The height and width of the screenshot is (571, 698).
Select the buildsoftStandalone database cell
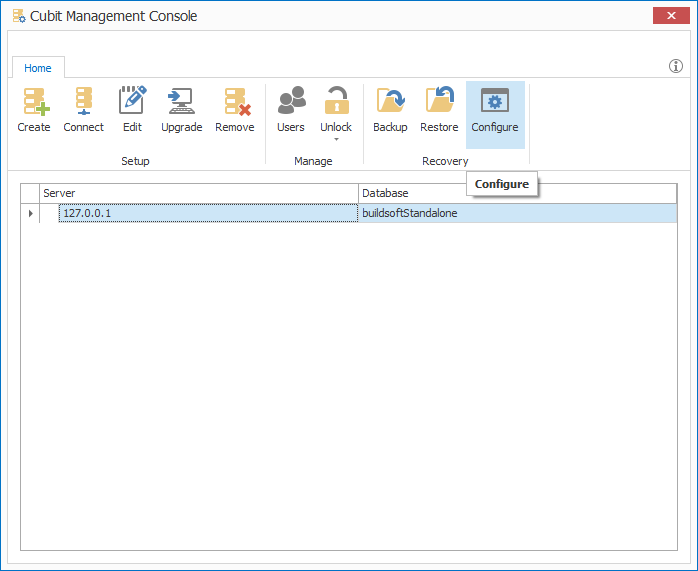pyautogui.click(x=516, y=213)
